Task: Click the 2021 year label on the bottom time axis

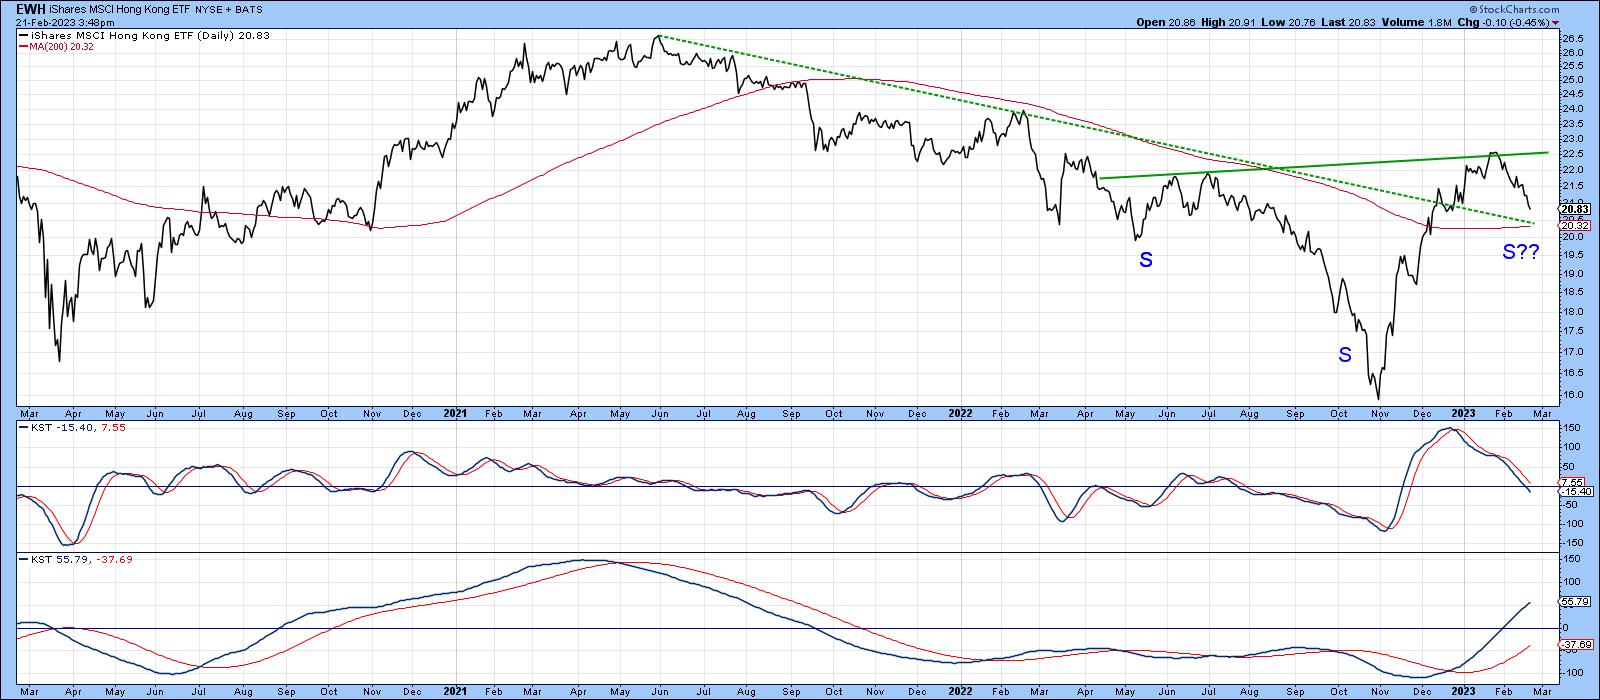Action: pos(455,691)
